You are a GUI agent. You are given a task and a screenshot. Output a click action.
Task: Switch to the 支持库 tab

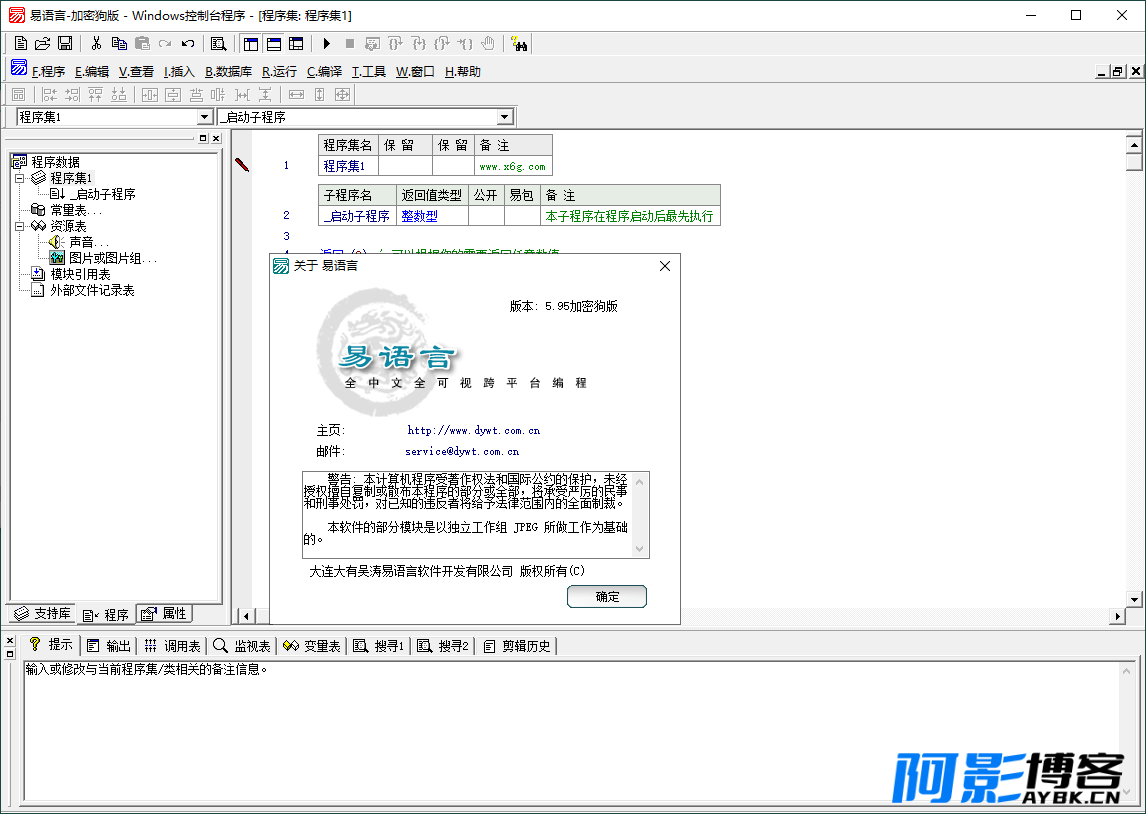[x=43, y=614]
